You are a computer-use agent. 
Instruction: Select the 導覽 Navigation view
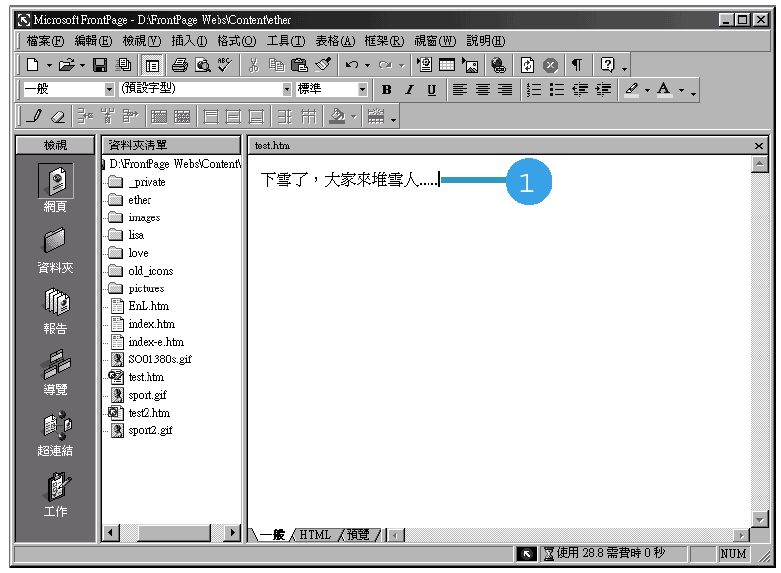[55, 372]
